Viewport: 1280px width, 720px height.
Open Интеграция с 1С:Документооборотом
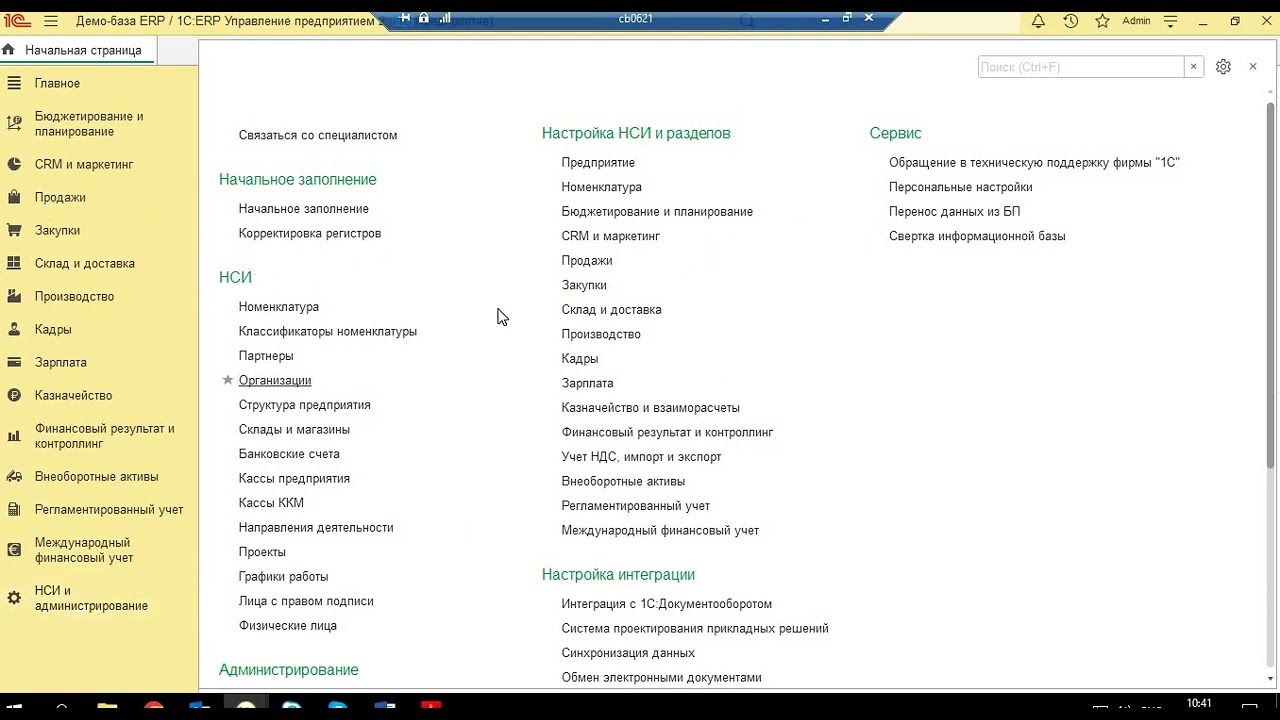click(667, 604)
